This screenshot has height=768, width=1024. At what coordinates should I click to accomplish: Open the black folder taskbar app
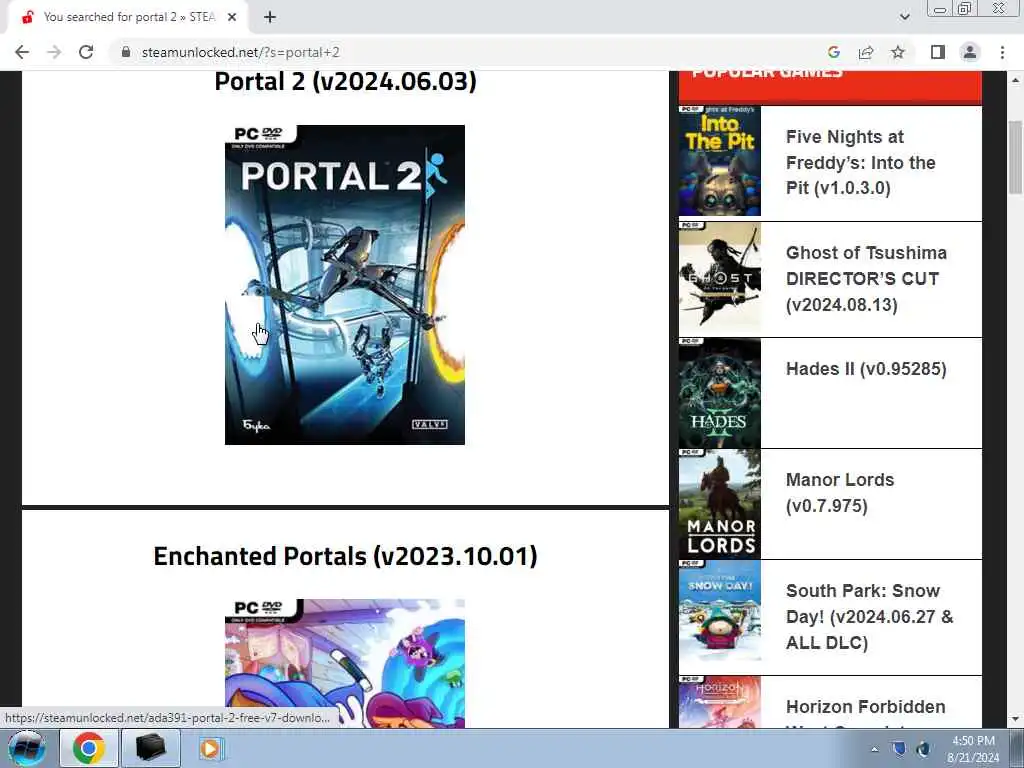(x=150, y=748)
